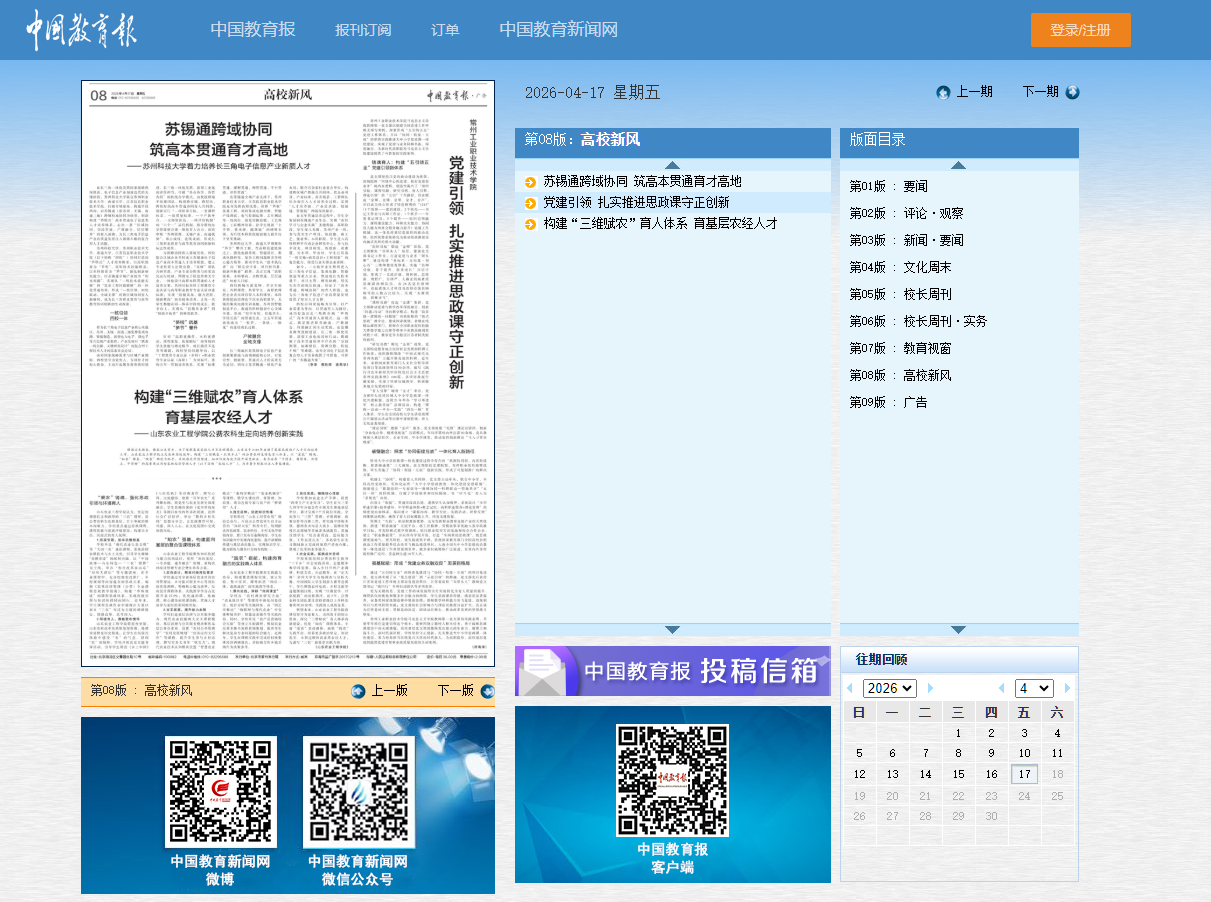Select 第07版：教育视窗 in directory
Viewport: 1211px width, 902px height.
coord(901,348)
